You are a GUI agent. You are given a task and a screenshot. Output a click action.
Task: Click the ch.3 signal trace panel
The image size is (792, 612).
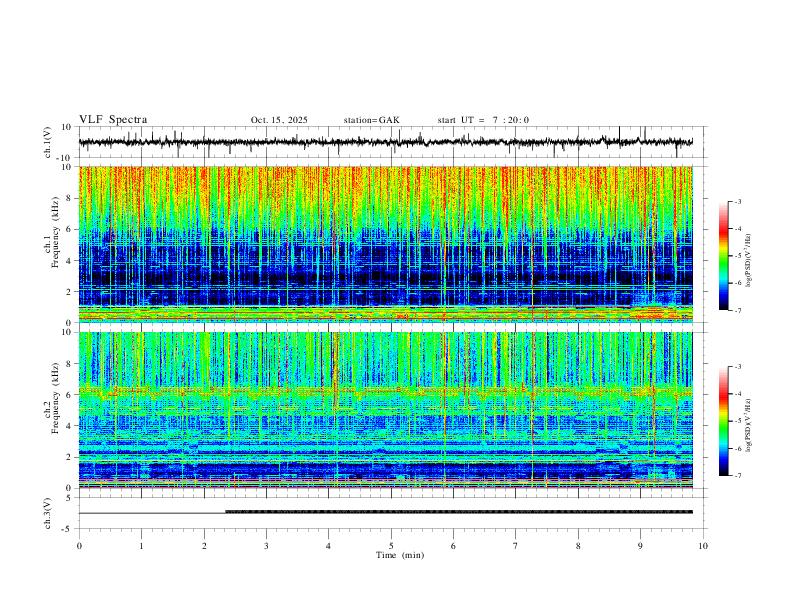pos(392,513)
